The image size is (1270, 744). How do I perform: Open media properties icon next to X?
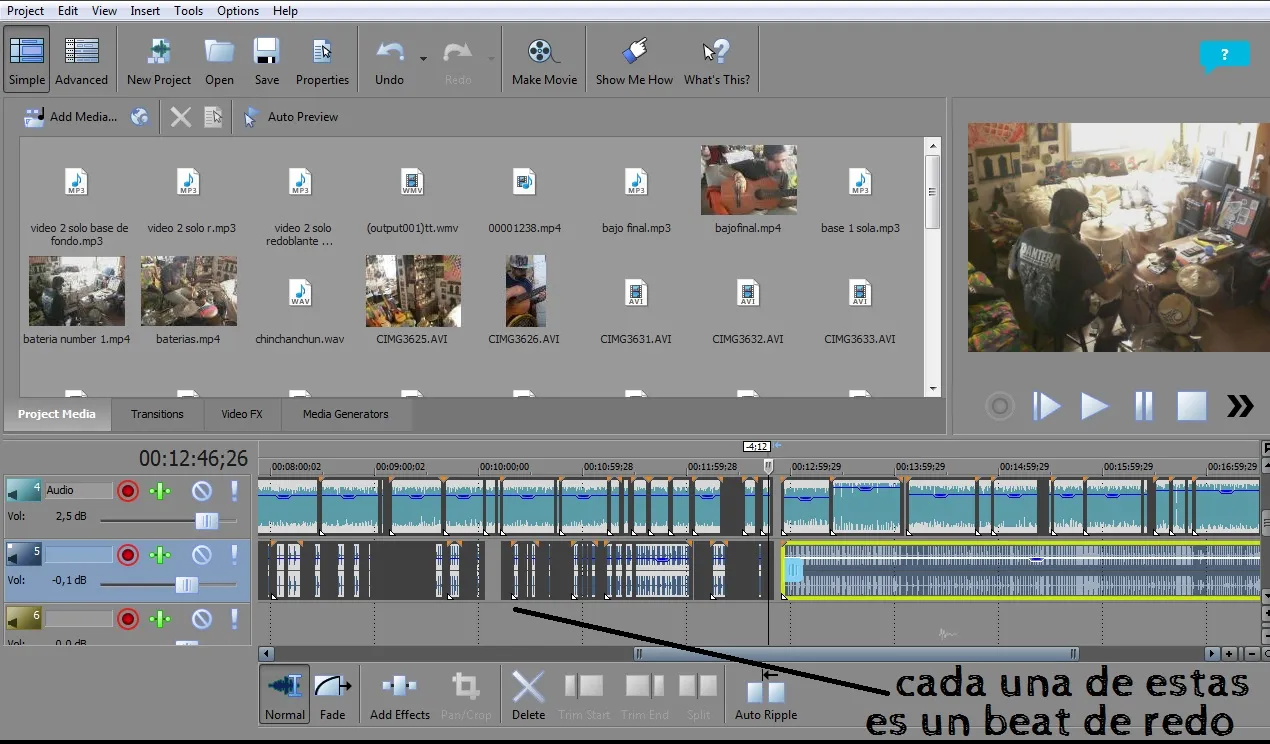pos(213,117)
